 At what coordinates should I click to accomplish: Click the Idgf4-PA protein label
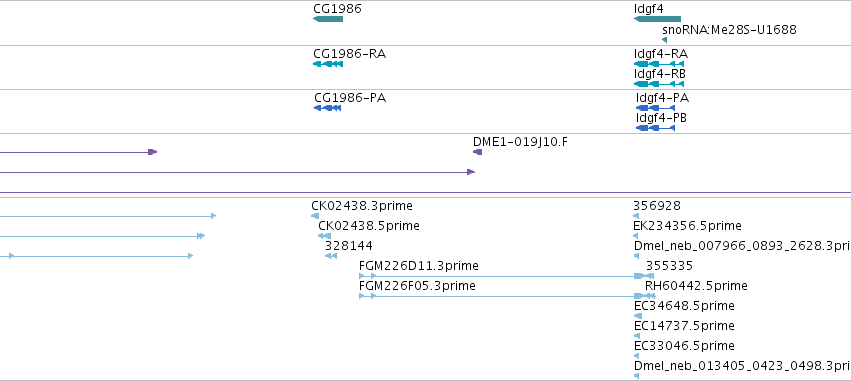(x=662, y=98)
